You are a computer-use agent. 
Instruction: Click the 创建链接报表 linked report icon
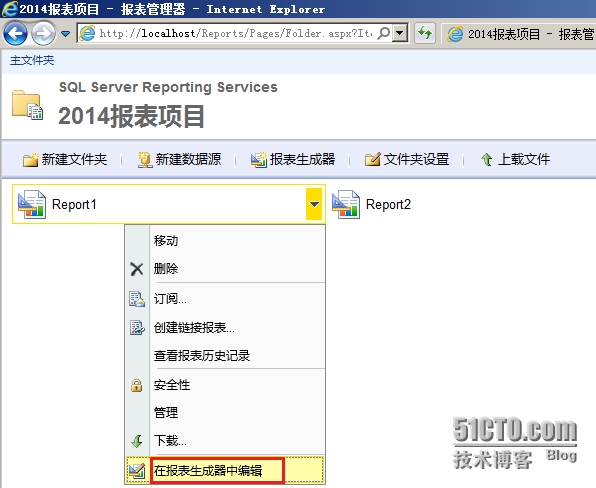coord(137,328)
